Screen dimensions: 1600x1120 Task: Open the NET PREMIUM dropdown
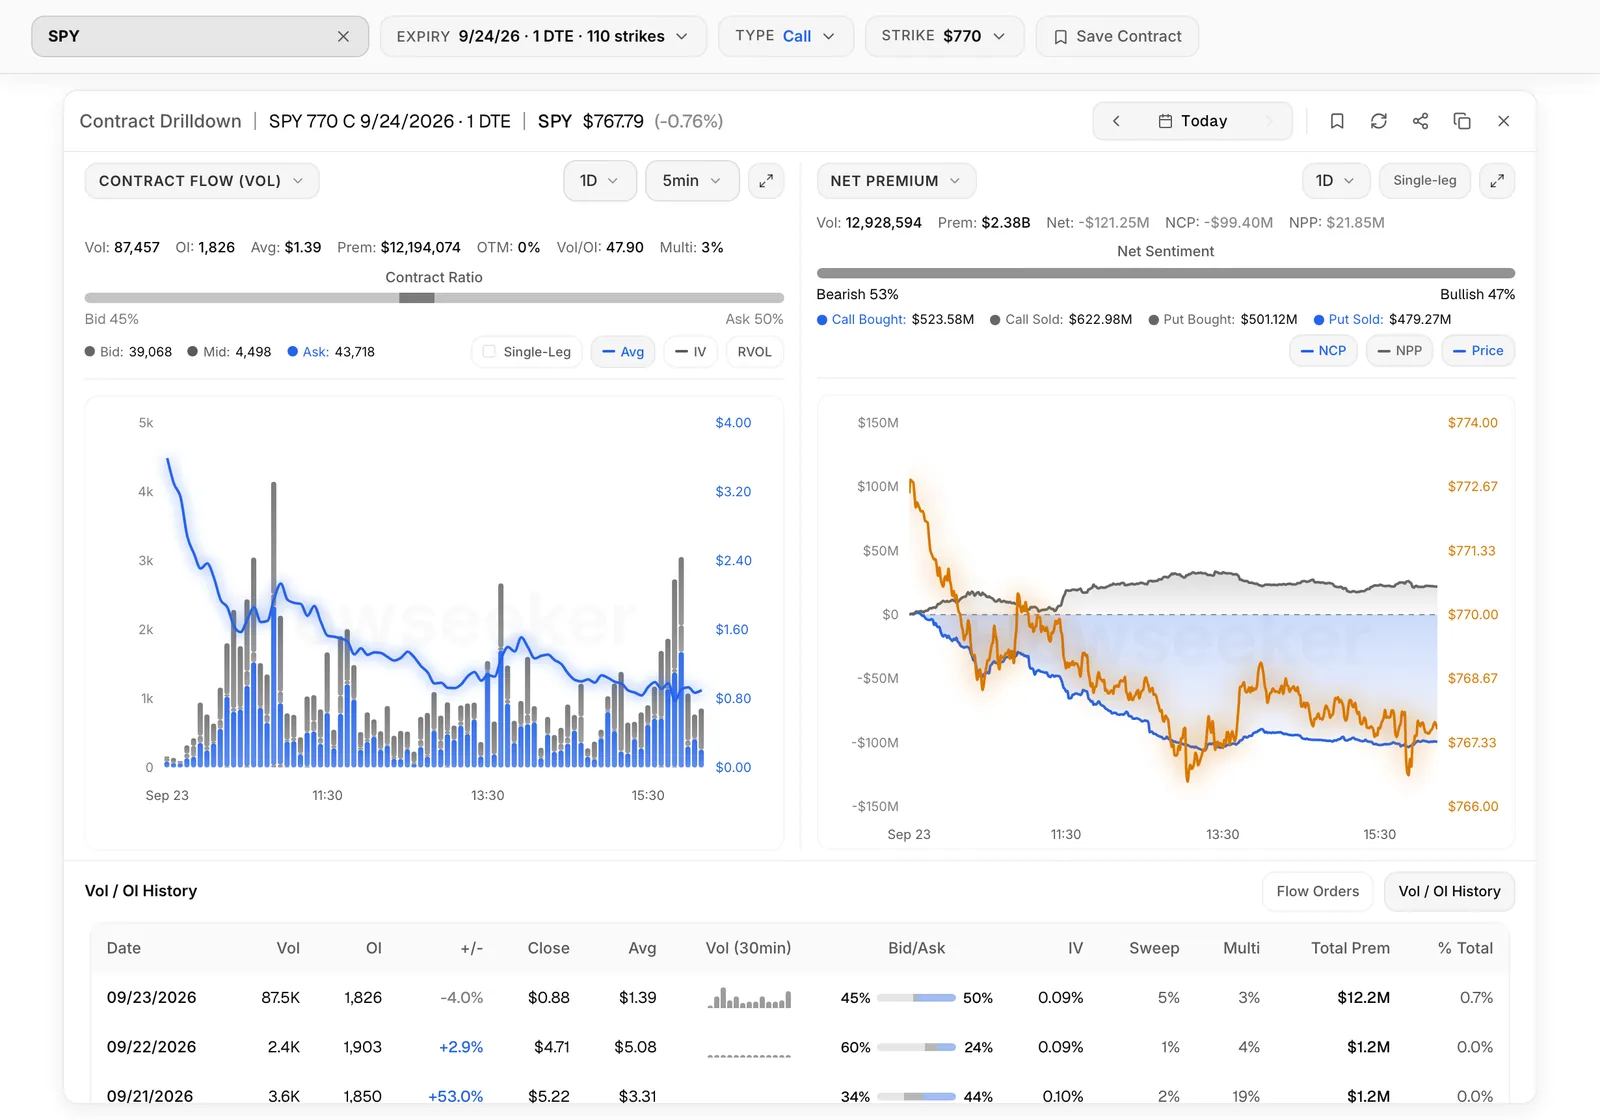(896, 181)
